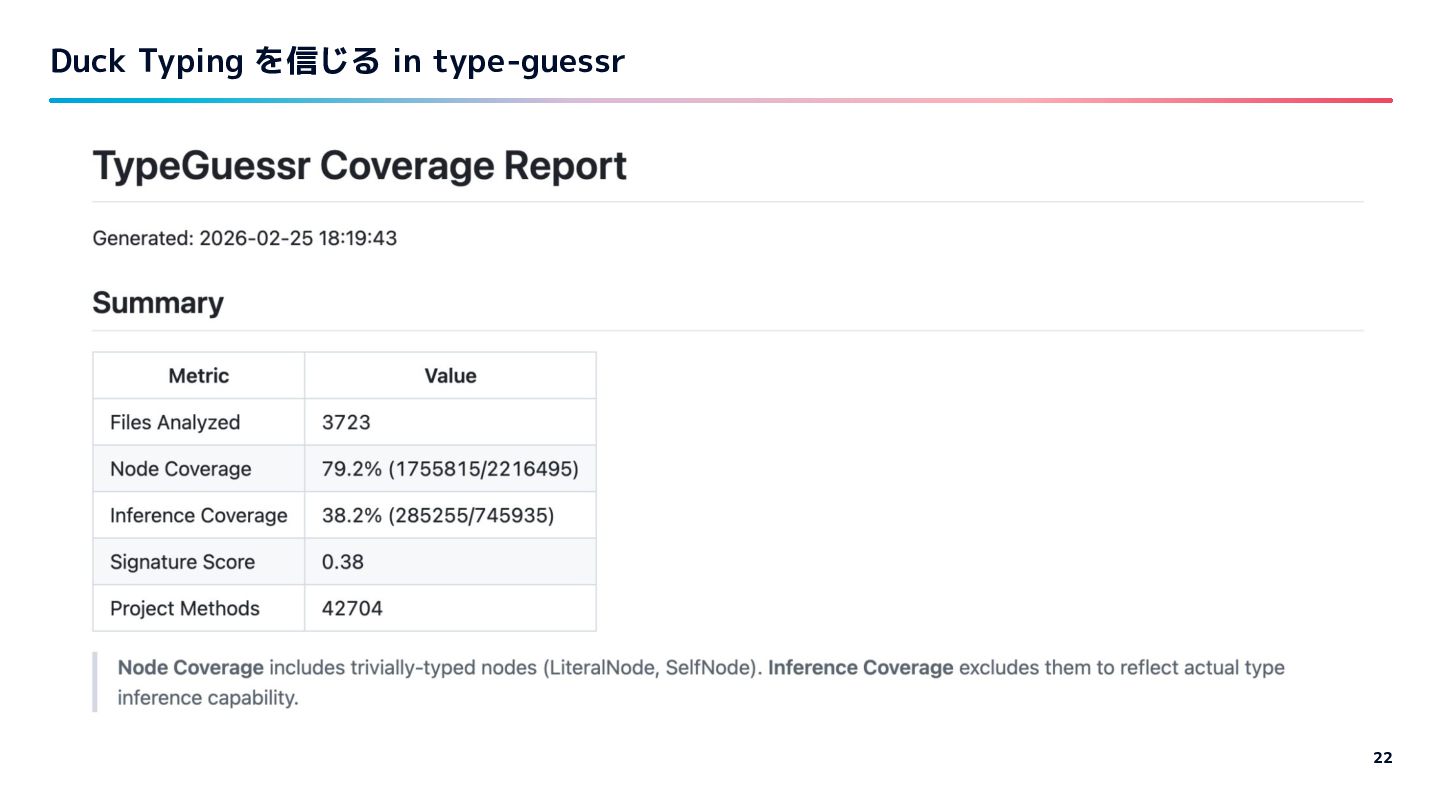This screenshot has height=810, width=1440.
Task: Click the slide title 'Duck Typing を信じる in type-guessr'
Action: point(337,61)
